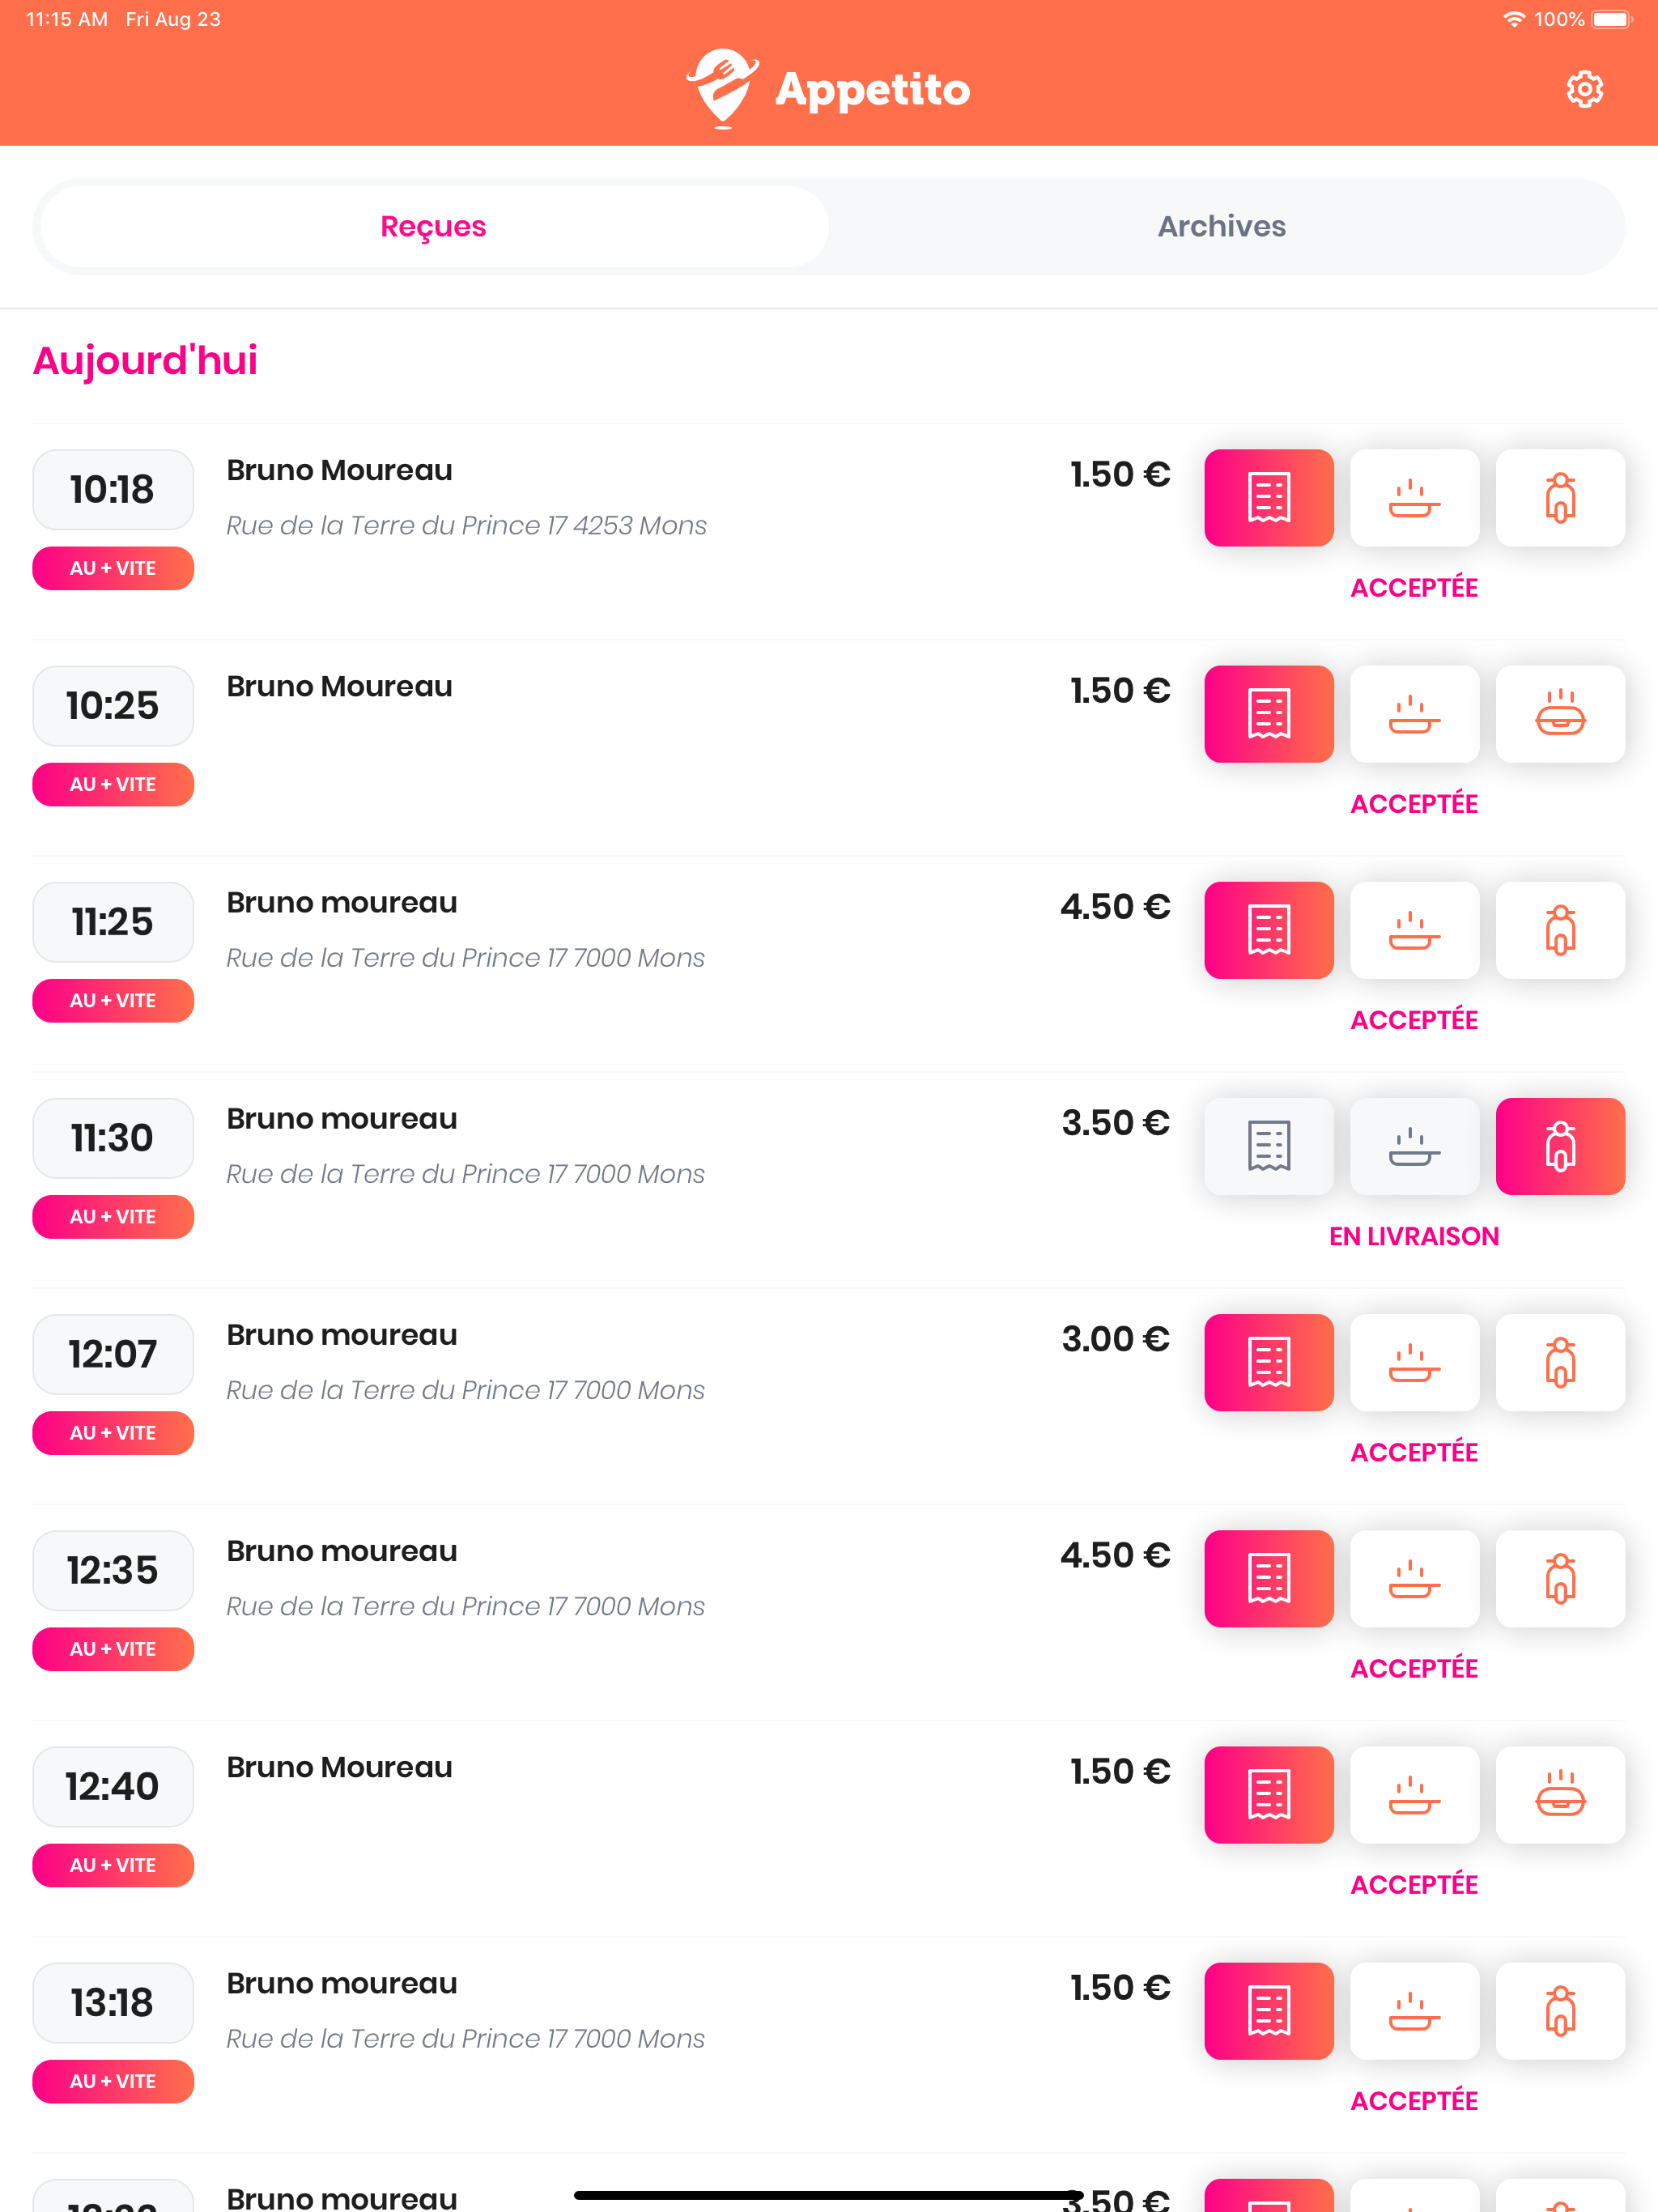Tap the receipt icon for 13:18 order
This screenshot has width=1658, height=2212.
pyautogui.click(x=1268, y=2010)
